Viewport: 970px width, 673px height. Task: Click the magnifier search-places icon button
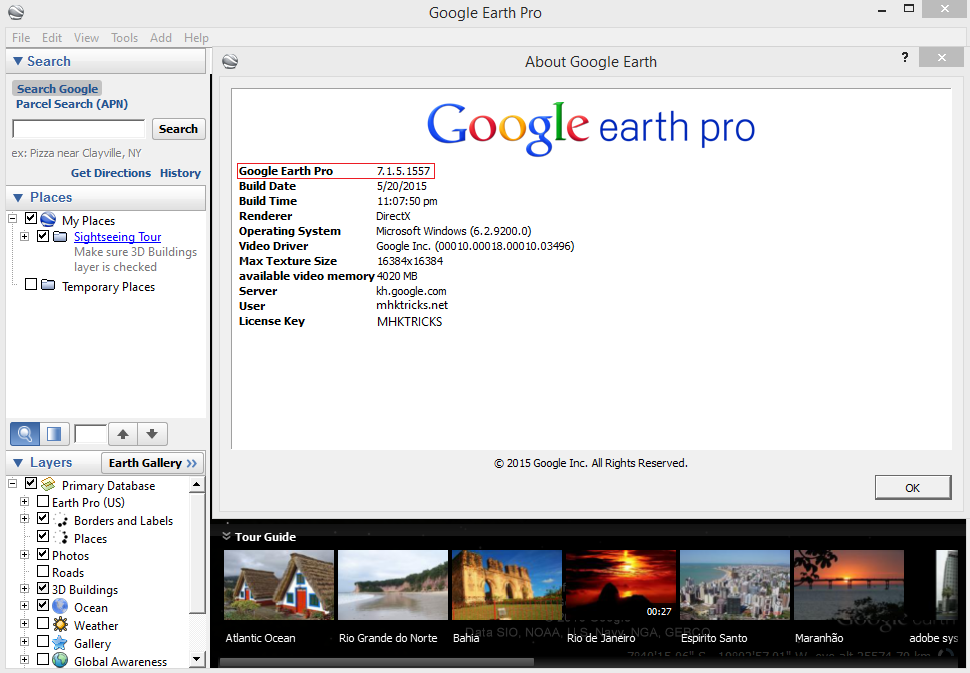(26, 434)
